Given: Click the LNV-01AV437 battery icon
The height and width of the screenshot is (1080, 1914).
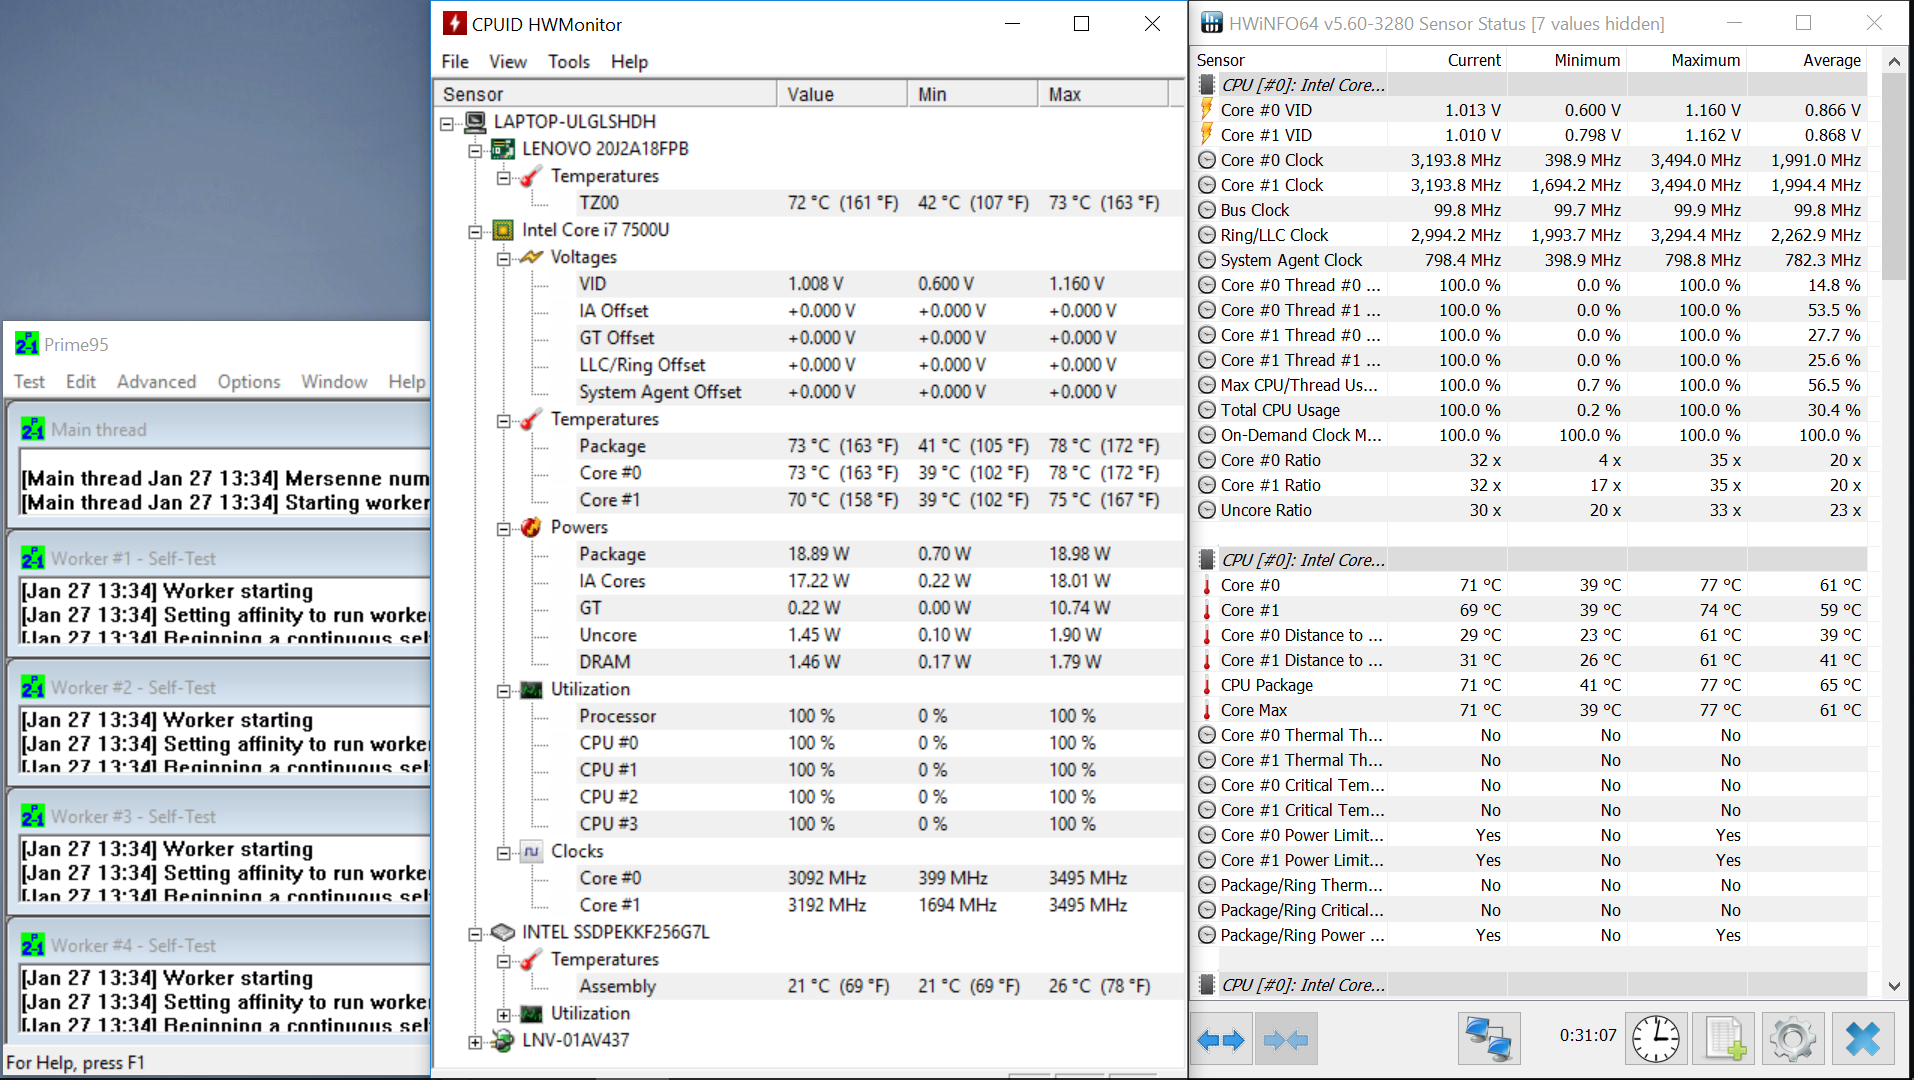Looking at the screenshot, I should click(x=503, y=1040).
